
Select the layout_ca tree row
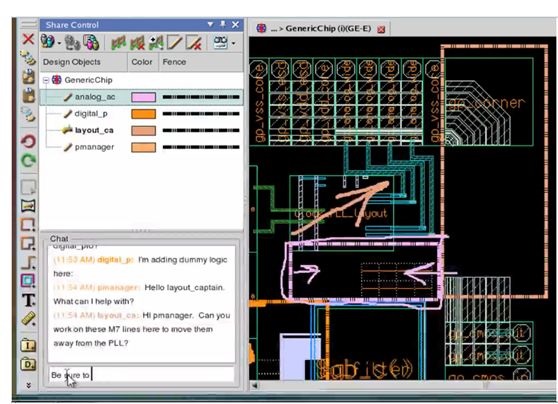(x=142, y=131)
